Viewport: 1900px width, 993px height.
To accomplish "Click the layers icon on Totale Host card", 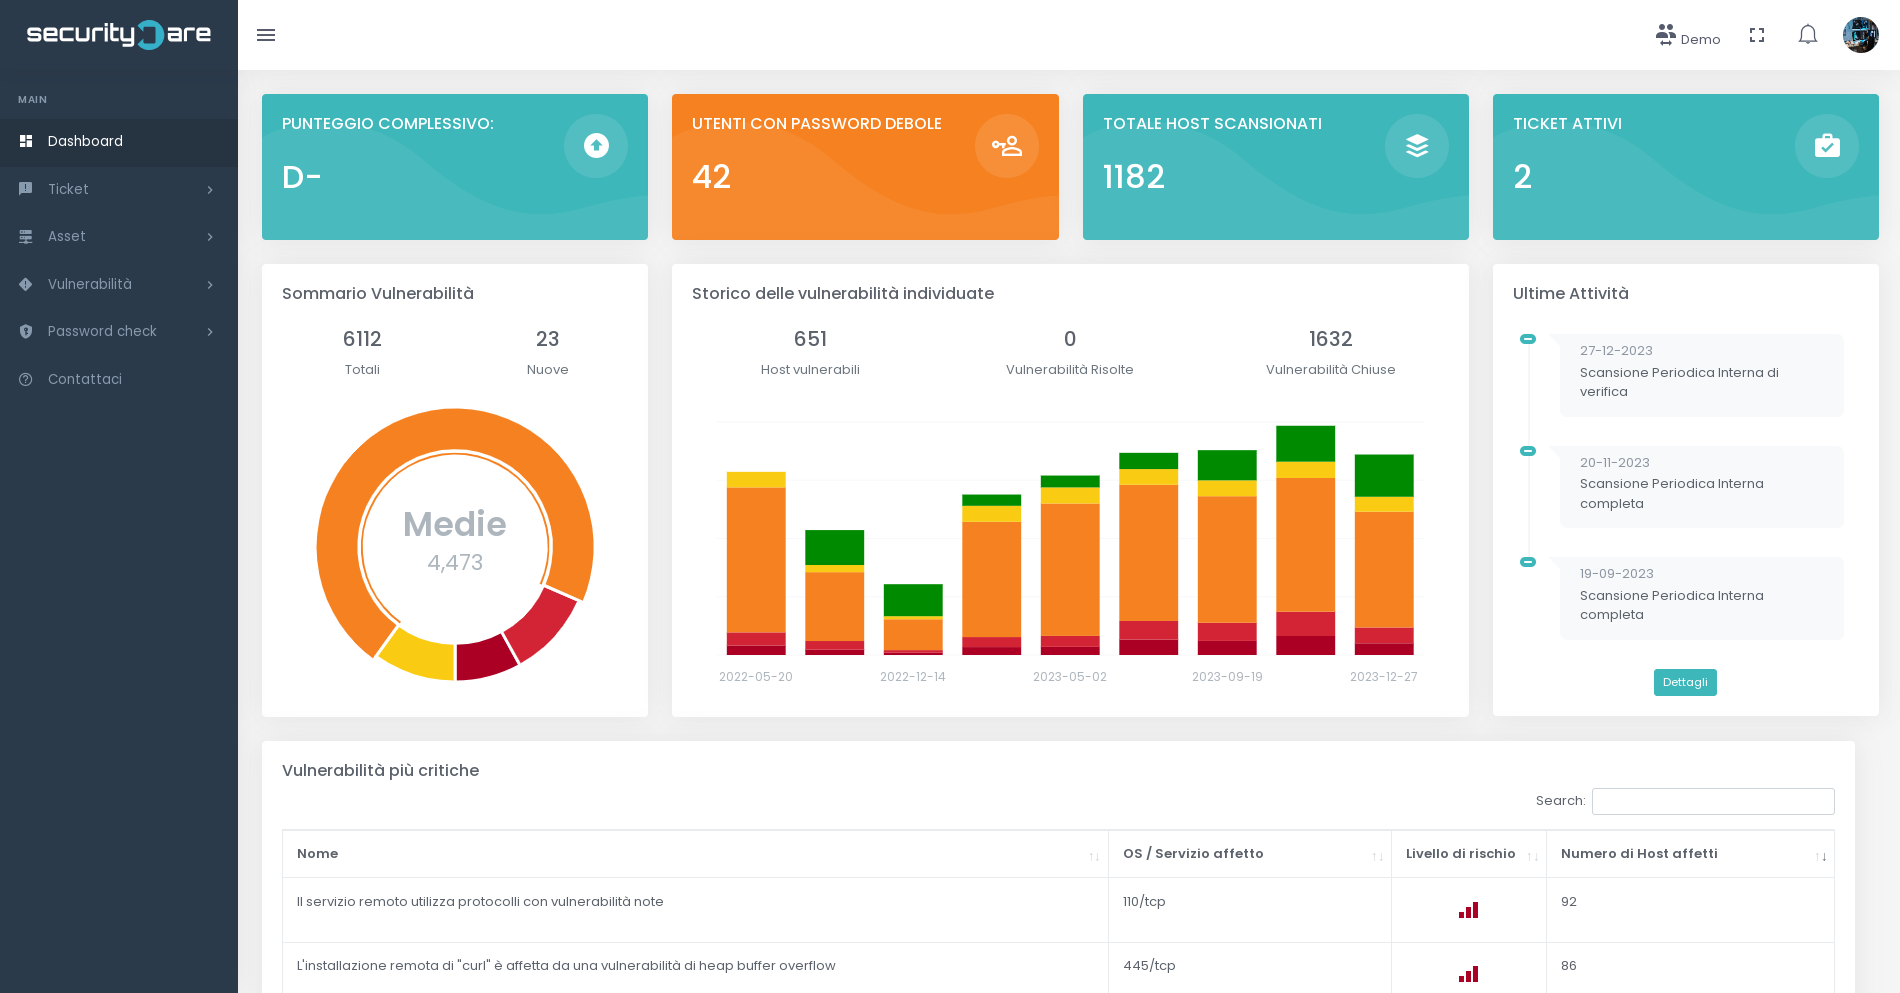I will pos(1417,146).
